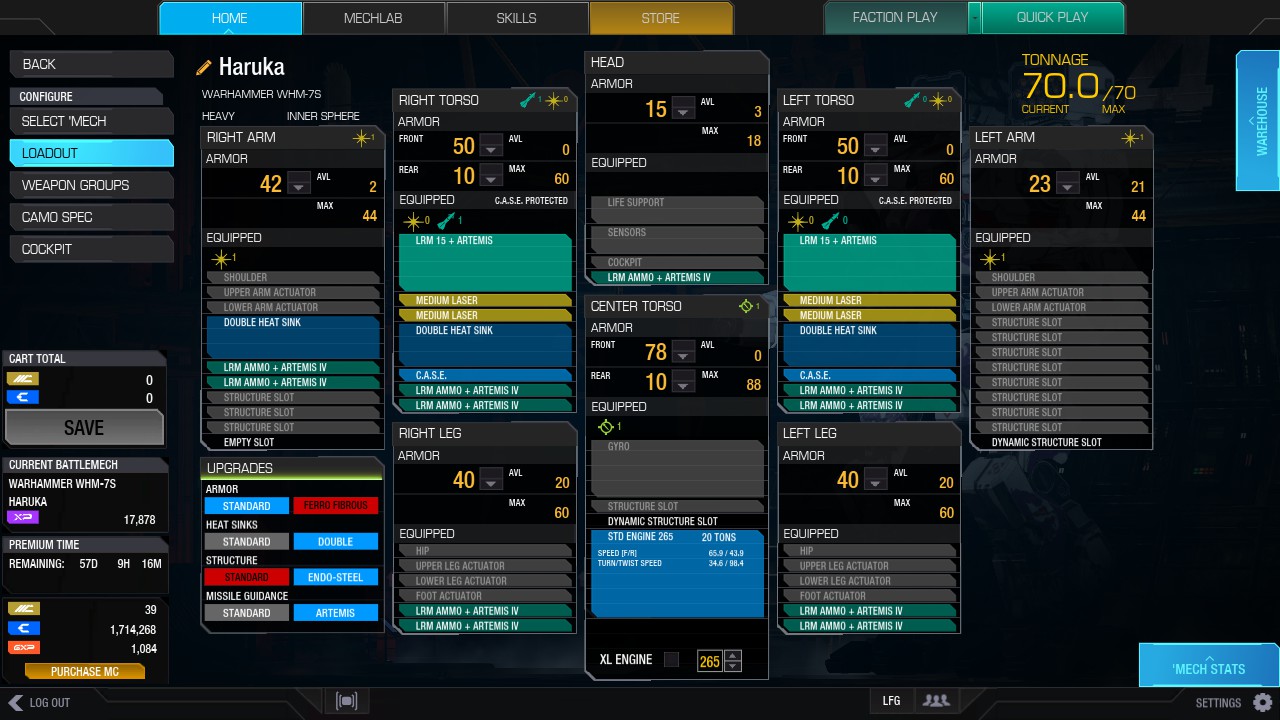The height and width of the screenshot is (720, 1280).
Task: Click Right Arm energy hardpoint icon in header
Action: 361,138
